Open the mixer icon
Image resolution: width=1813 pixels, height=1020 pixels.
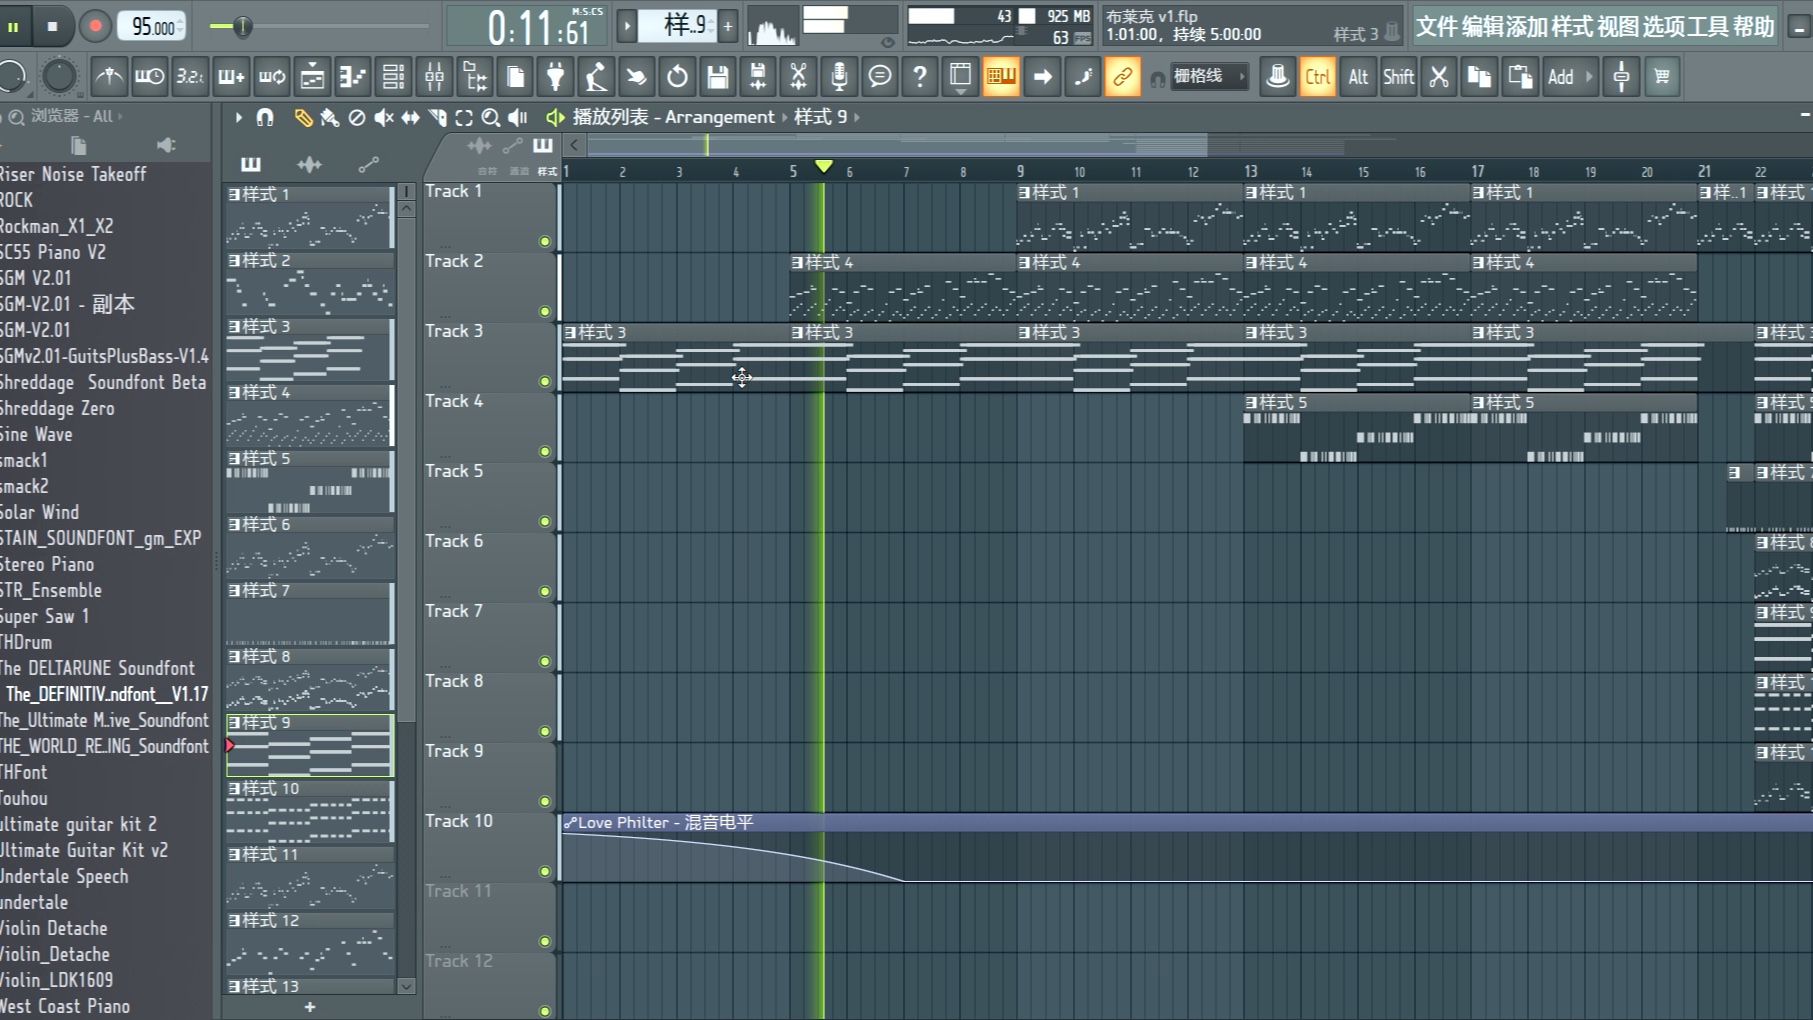pos(434,77)
